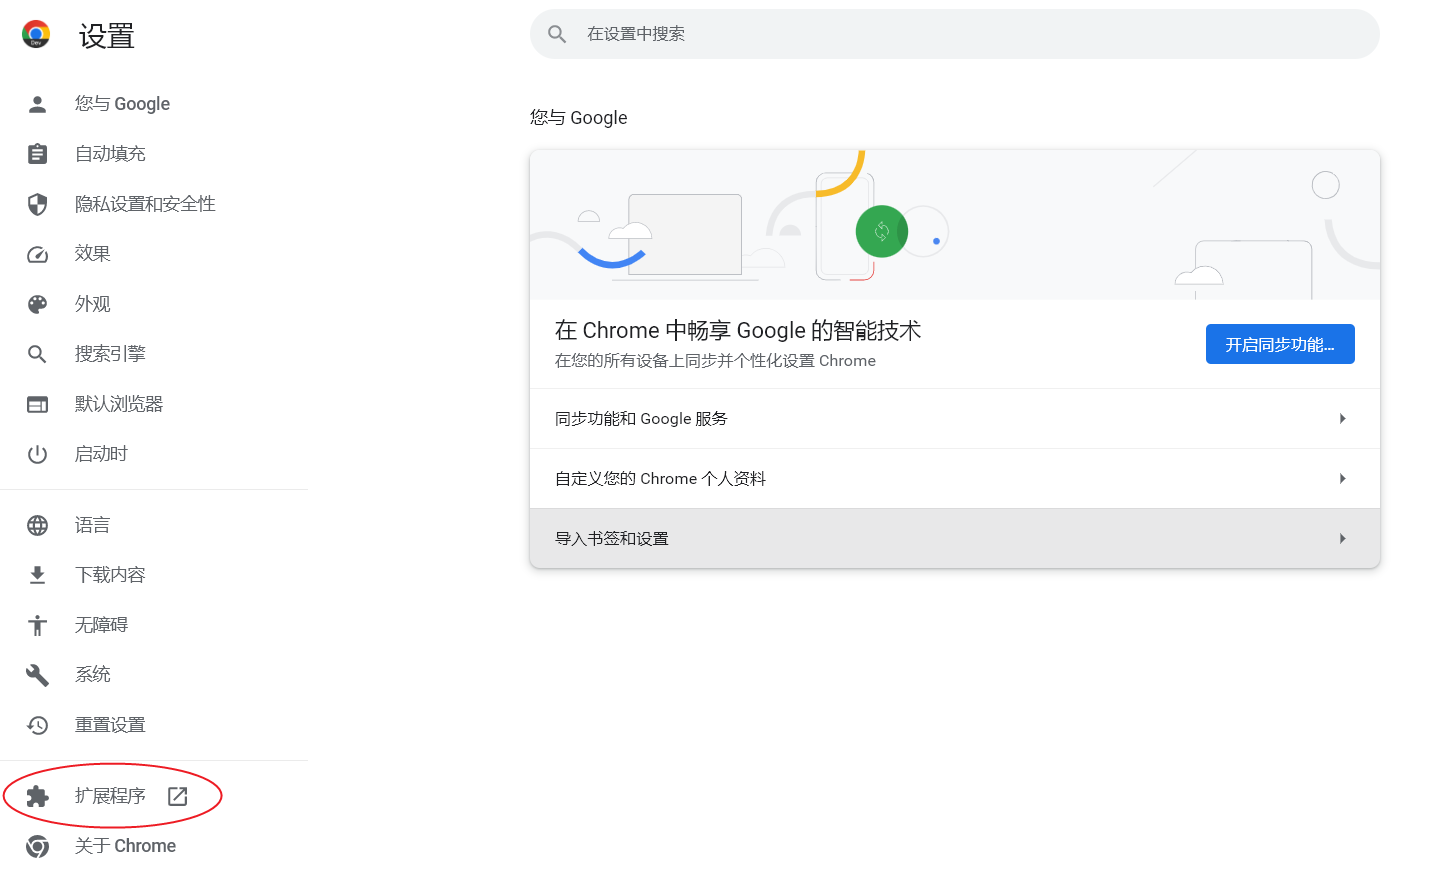Click the green sync circle in banner
The height and width of the screenshot is (885, 1438).
882,231
